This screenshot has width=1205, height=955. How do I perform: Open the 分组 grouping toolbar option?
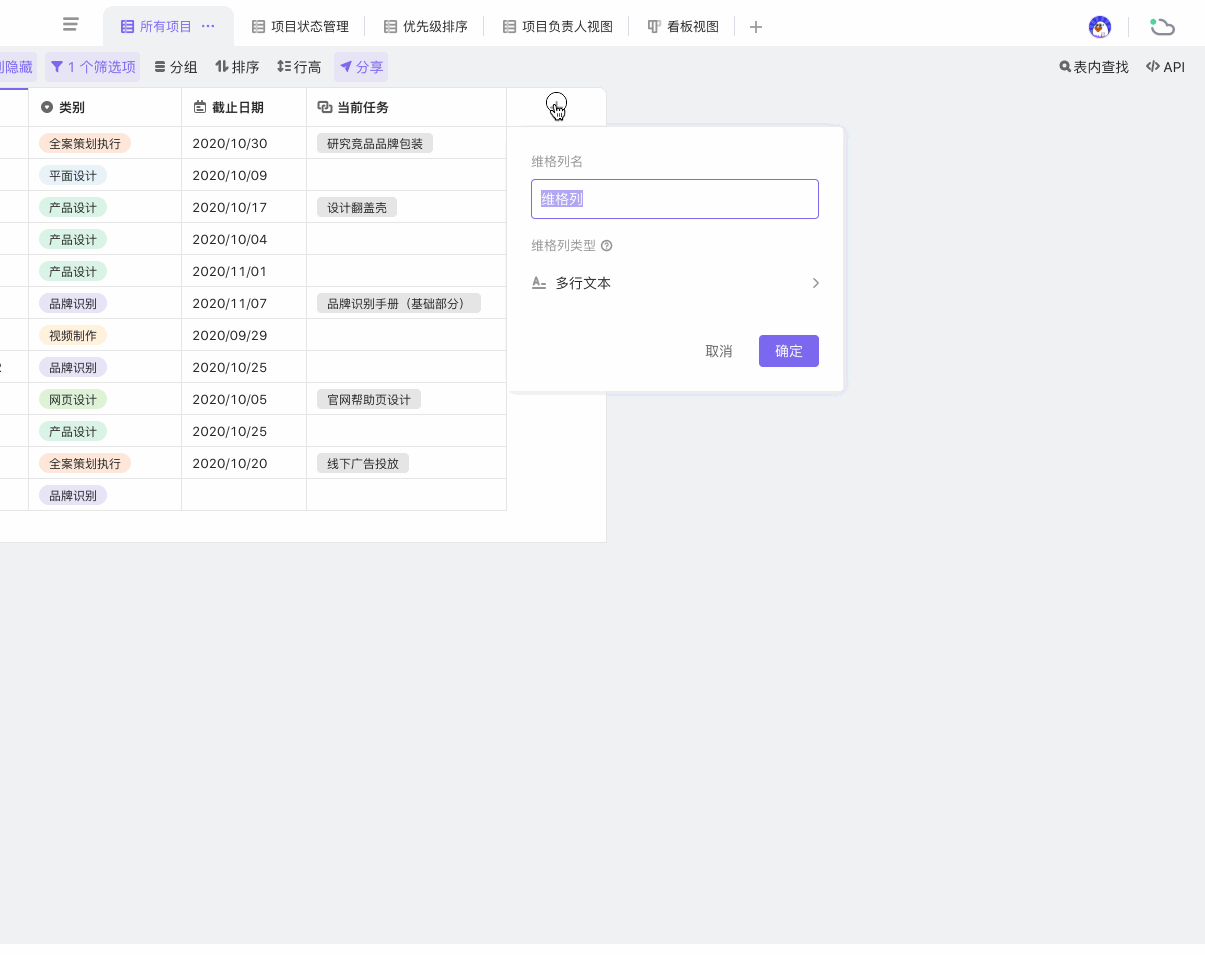[x=175, y=67]
